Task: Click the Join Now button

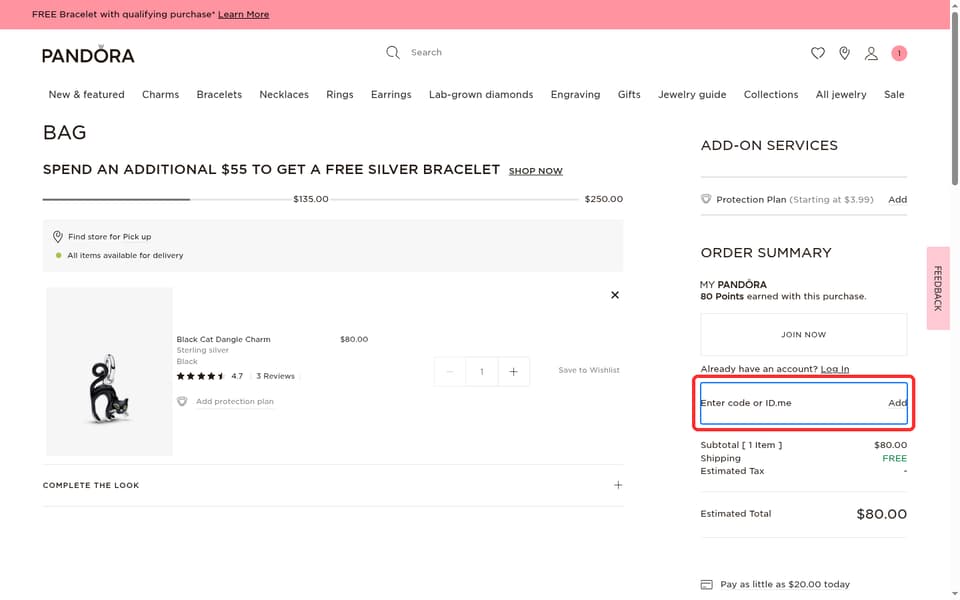Action: 803,334
